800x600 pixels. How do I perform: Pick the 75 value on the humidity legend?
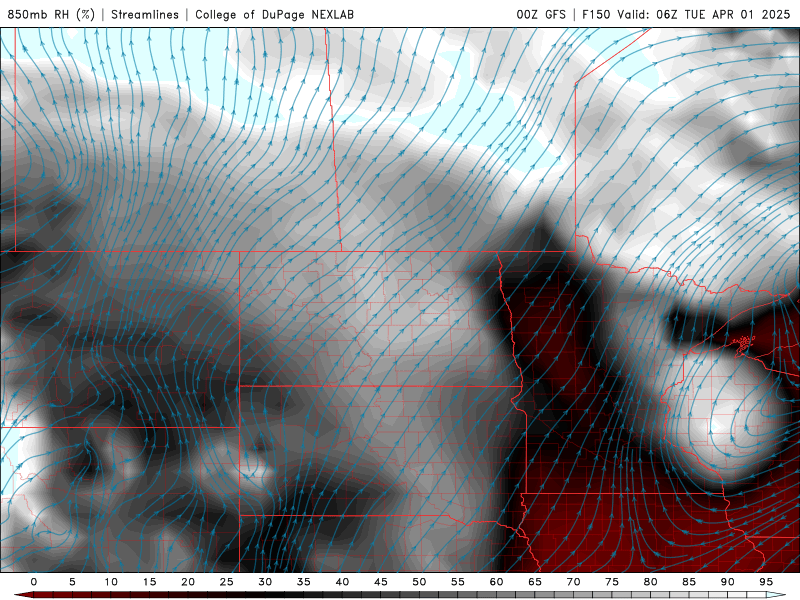pos(612,582)
